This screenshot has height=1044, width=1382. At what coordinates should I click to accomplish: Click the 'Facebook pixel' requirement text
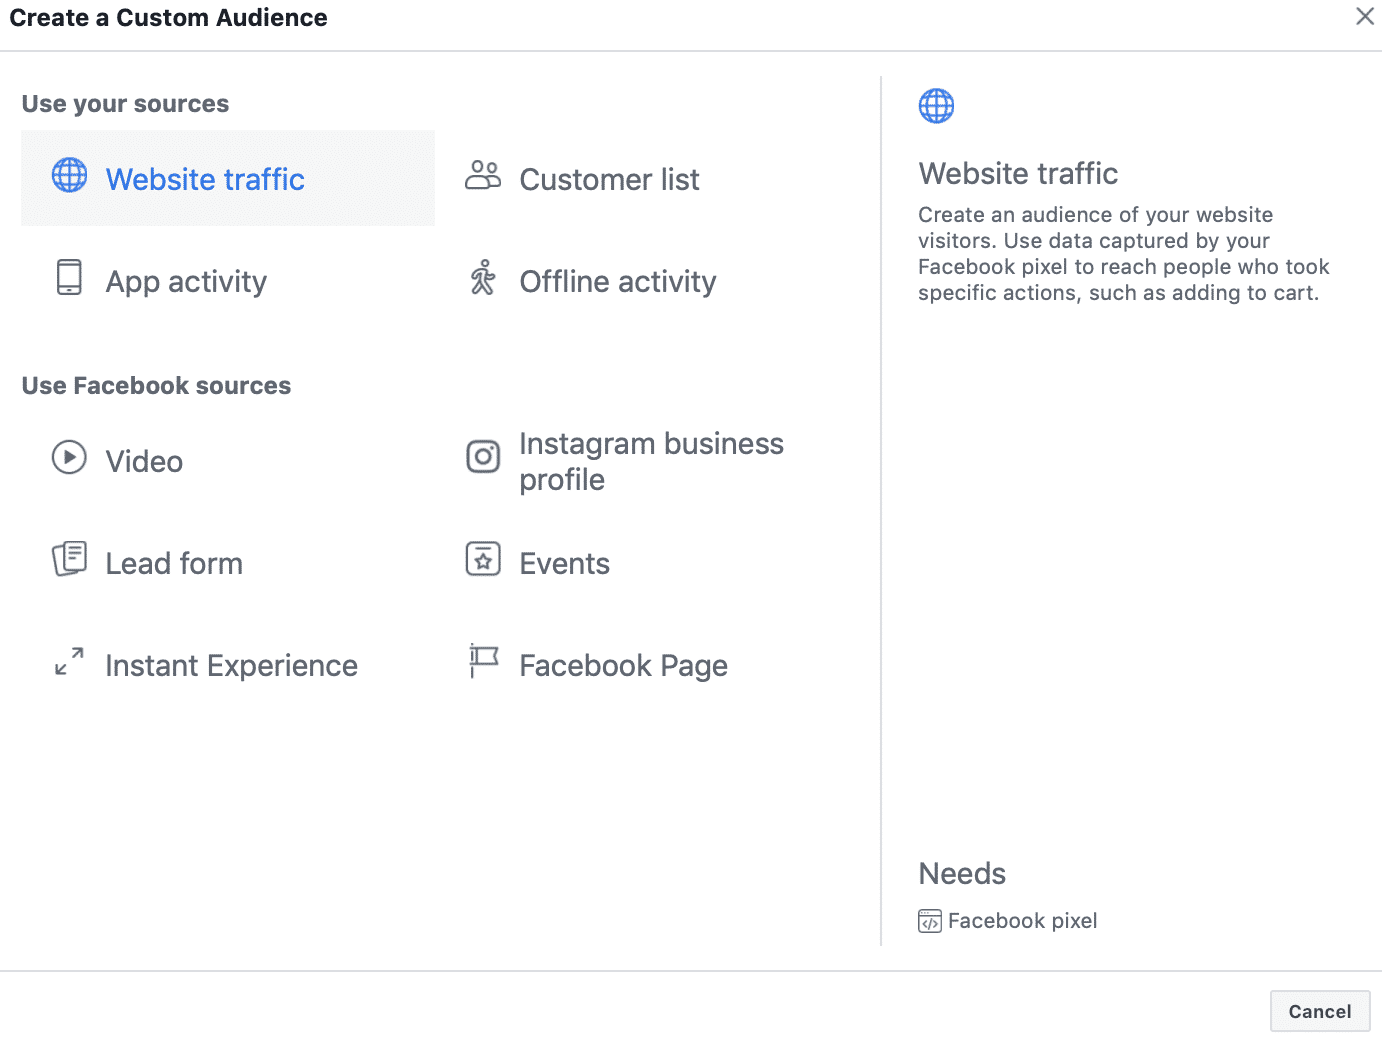(x=1022, y=921)
